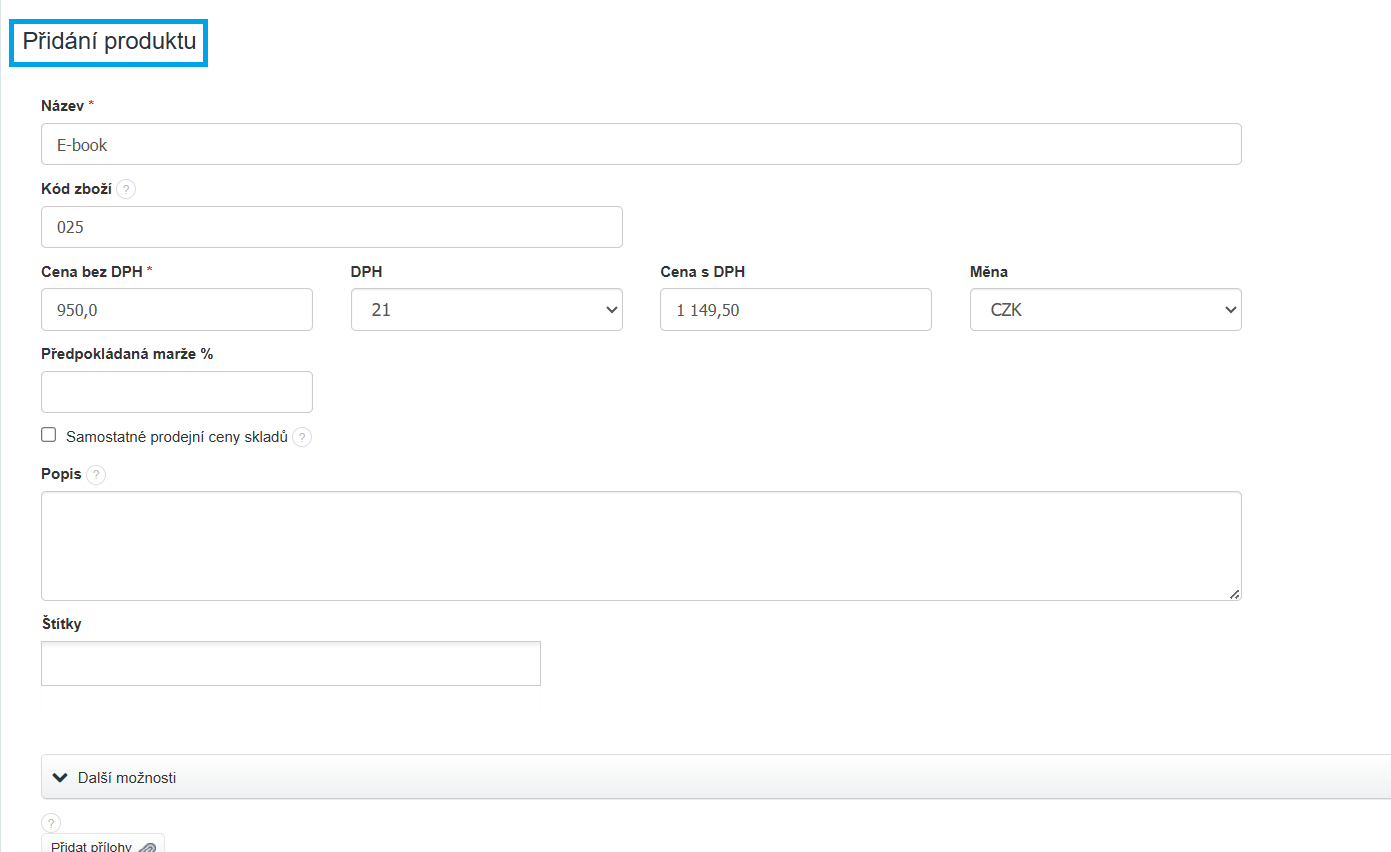Expand the Další možnosti section

pyautogui.click(x=716, y=777)
